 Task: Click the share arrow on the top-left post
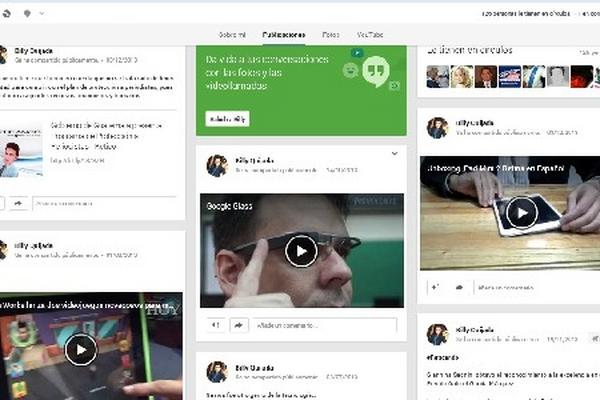tap(16, 203)
